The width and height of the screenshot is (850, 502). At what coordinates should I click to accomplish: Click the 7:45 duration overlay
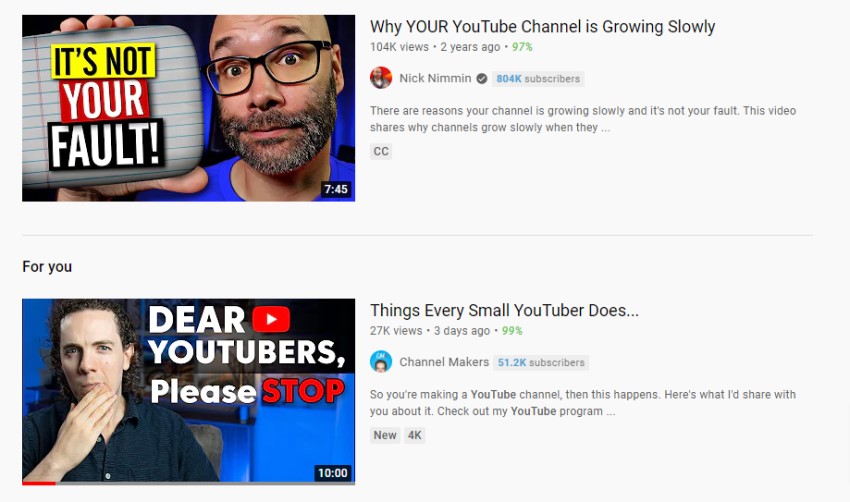pos(336,189)
